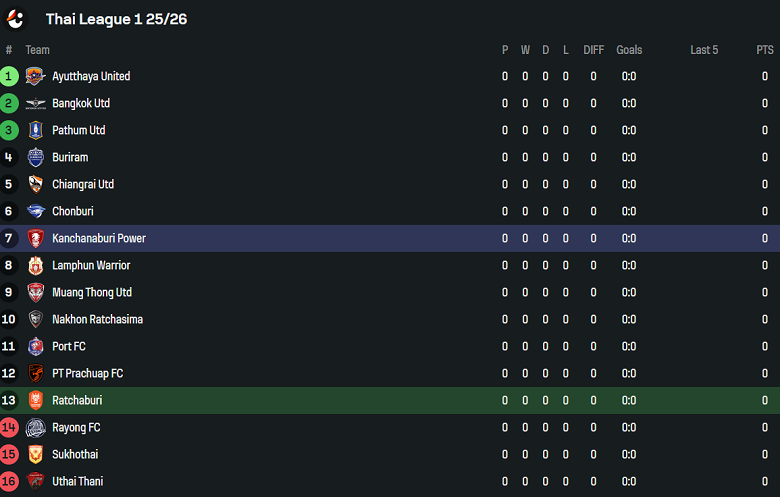Click the Ayutthaya United club crest
This screenshot has height=497, width=780.
click(x=36, y=76)
